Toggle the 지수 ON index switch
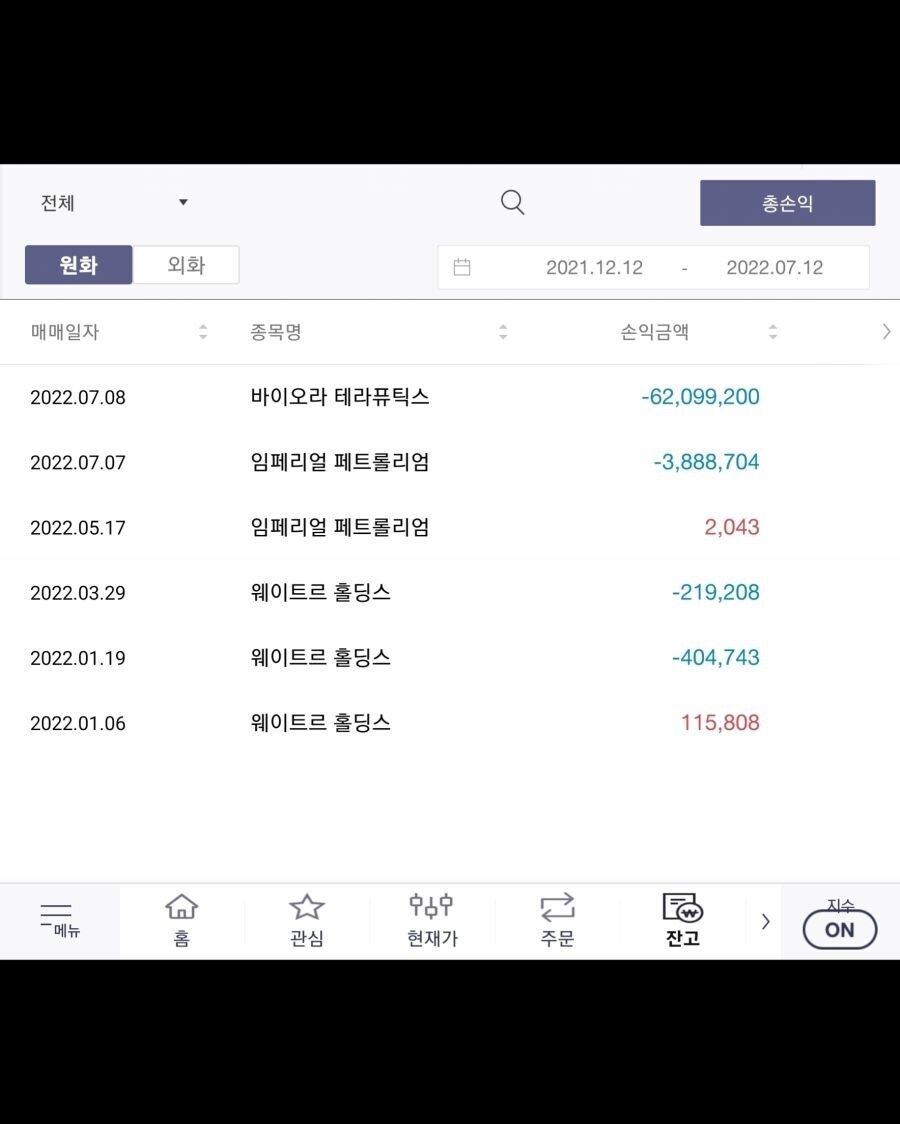900x1124 pixels. point(839,929)
